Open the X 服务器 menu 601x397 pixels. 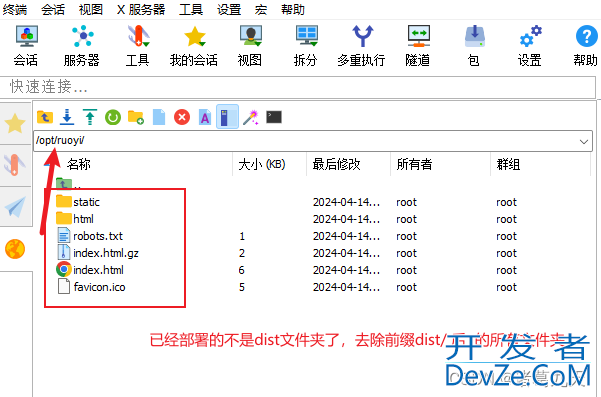tap(141, 9)
